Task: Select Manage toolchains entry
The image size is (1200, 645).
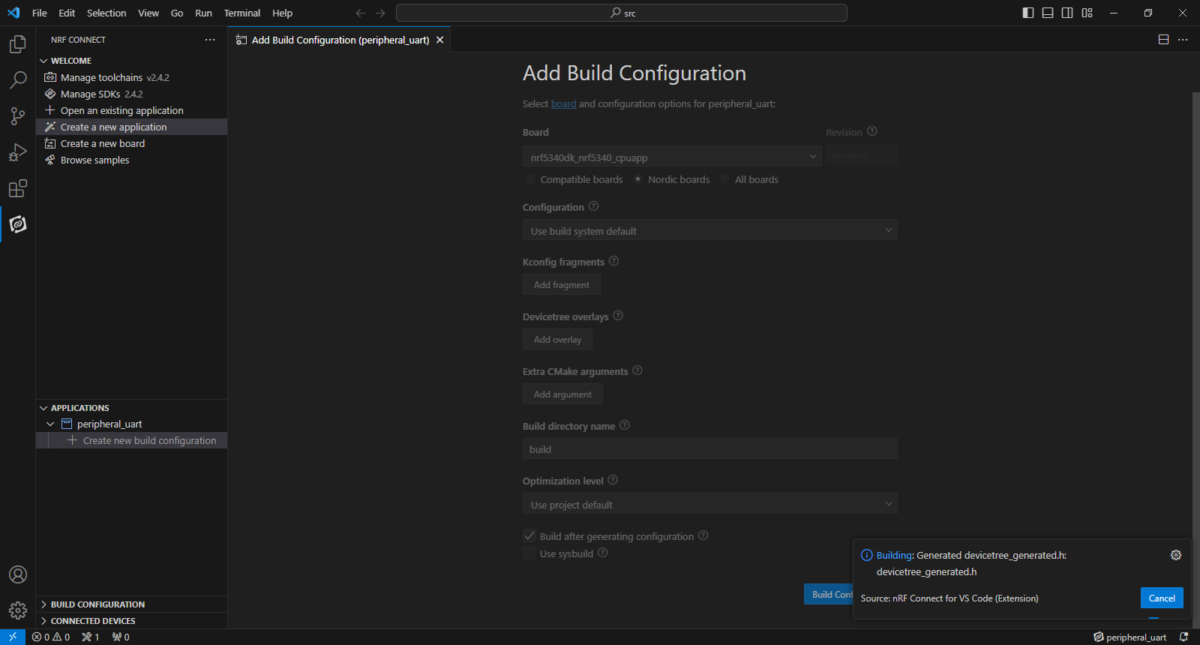Action: tap(131, 77)
